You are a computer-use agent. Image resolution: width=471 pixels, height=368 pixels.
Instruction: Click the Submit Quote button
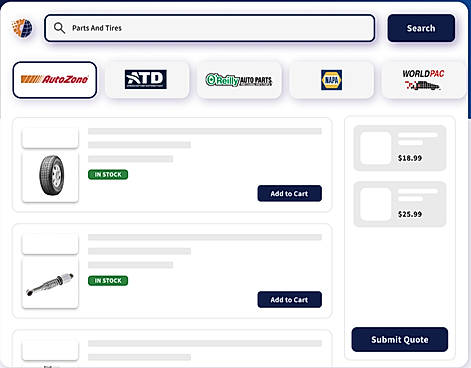pos(400,340)
